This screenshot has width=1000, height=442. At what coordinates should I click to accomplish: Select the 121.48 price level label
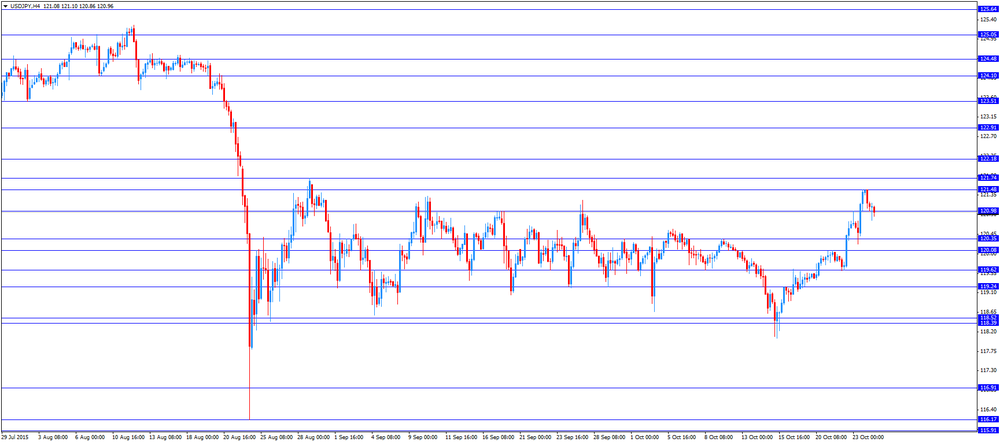[988, 189]
